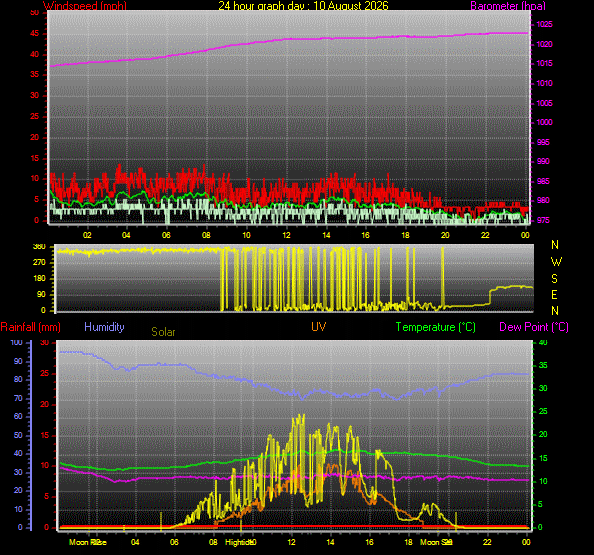Click hour "04" under the temperature graph
This screenshot has height=555, width=594.
[135, 542]
